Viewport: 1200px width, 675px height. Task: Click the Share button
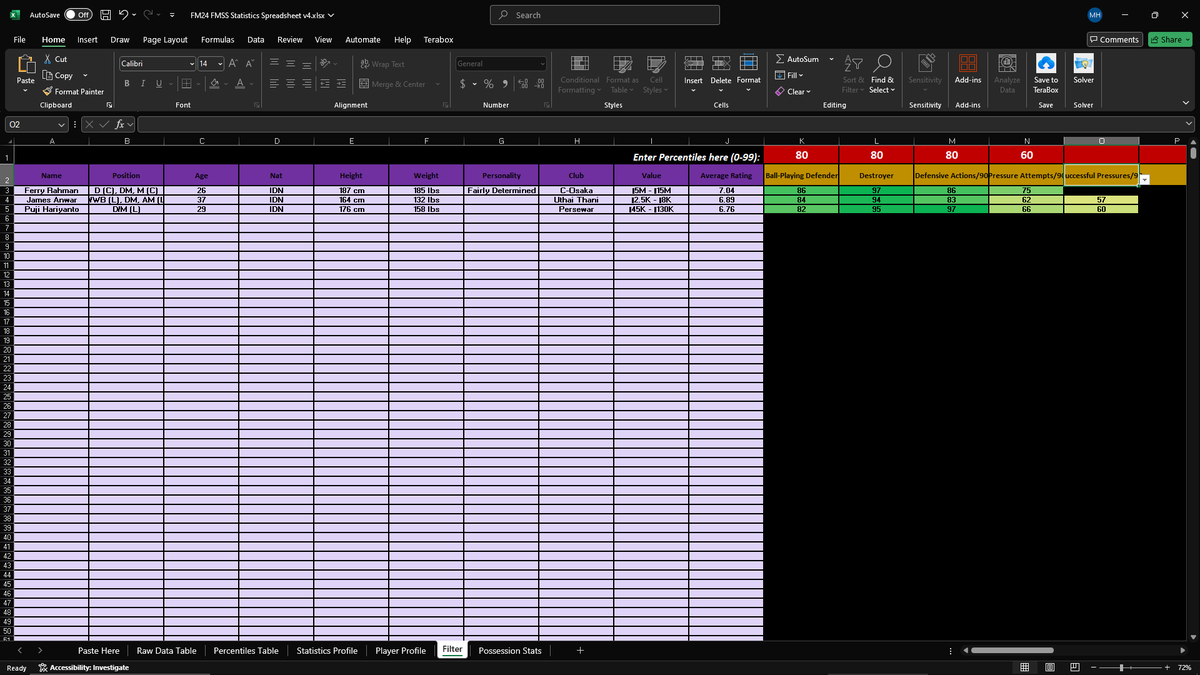tap(1170, 39)
